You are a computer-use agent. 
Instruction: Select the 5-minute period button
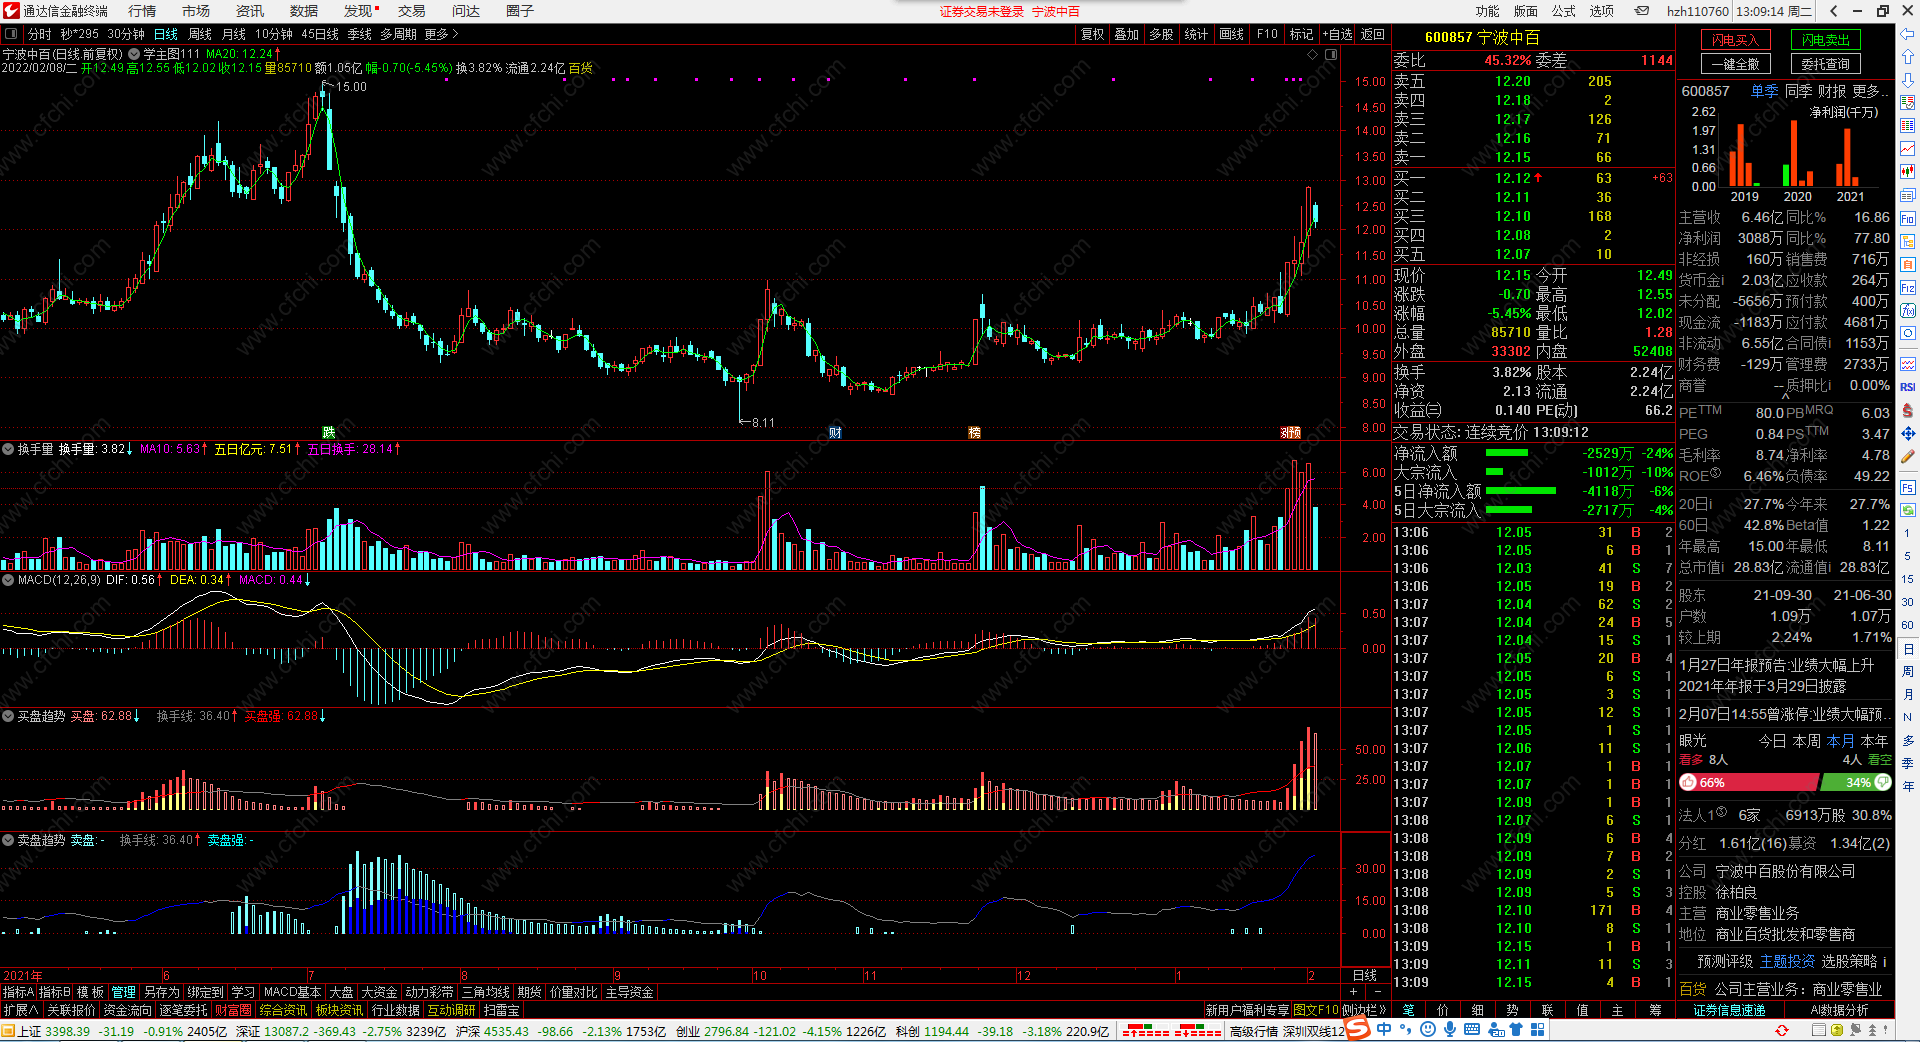click(1907, 556)
